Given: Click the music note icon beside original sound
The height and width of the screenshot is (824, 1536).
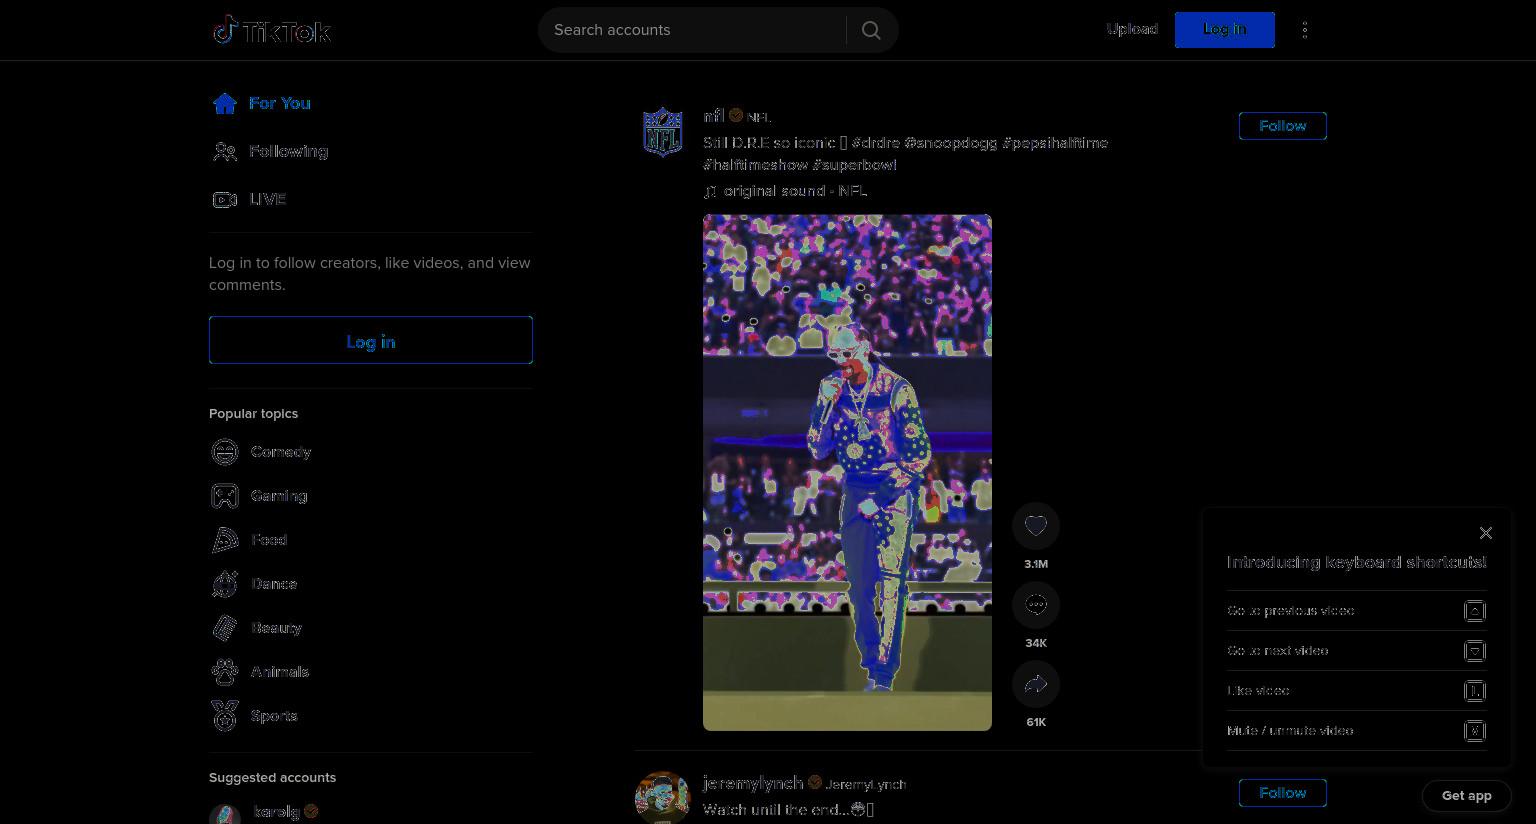Looking at the screenshot, I should pos(710,191).
